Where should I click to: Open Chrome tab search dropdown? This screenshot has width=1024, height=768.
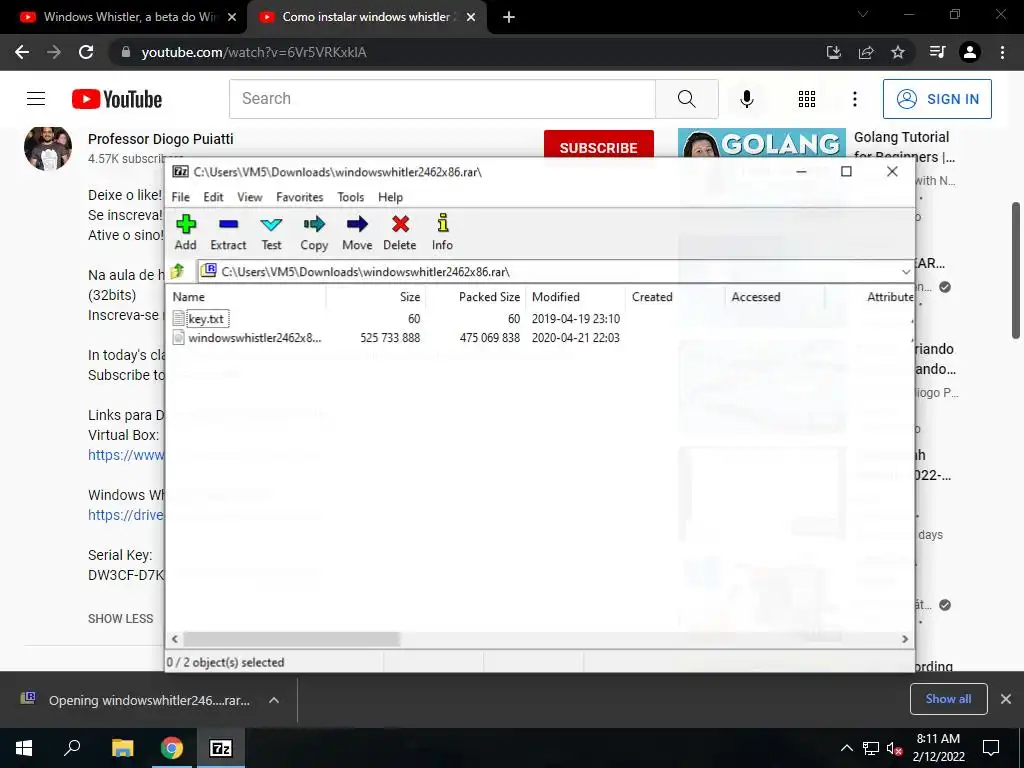pos(863,14)
